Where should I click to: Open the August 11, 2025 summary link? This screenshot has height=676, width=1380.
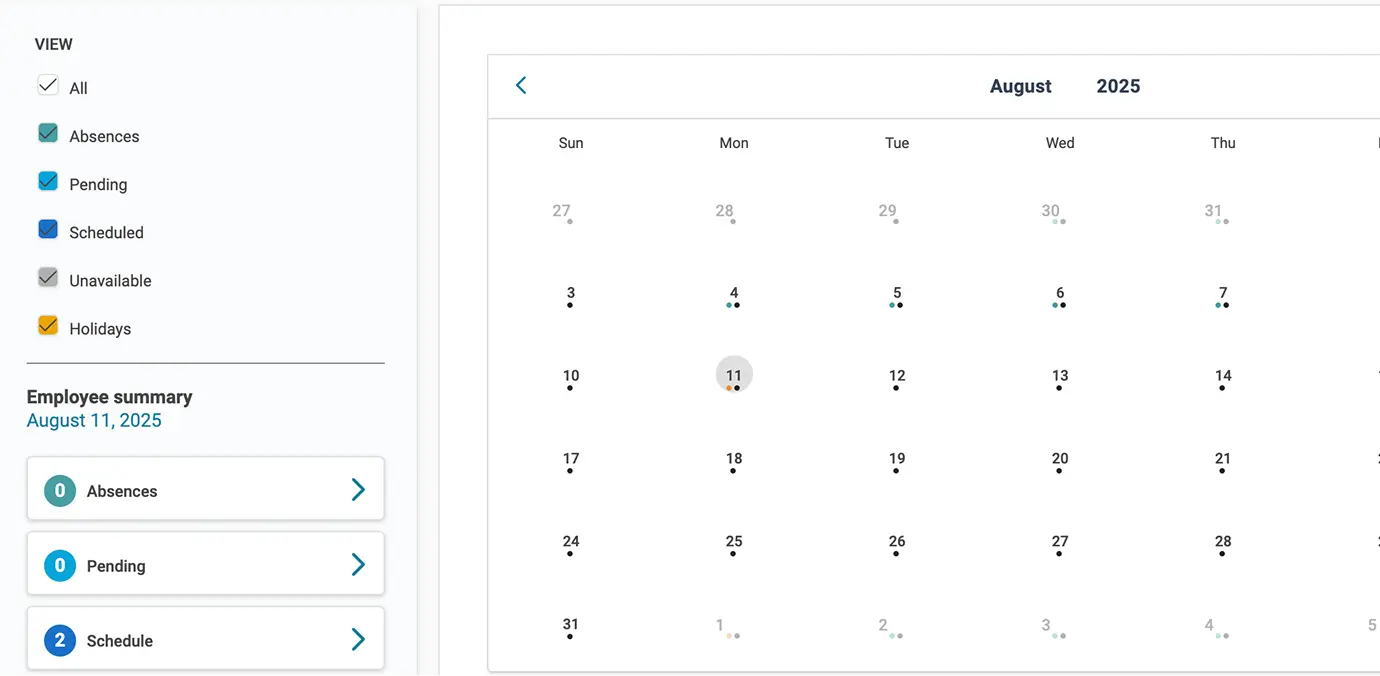[x=94, y=420]
